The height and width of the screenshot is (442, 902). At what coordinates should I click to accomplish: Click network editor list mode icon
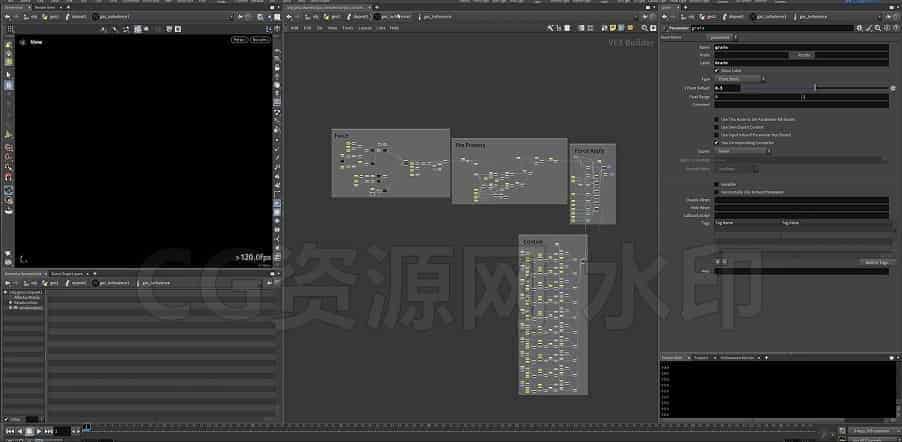567,28
